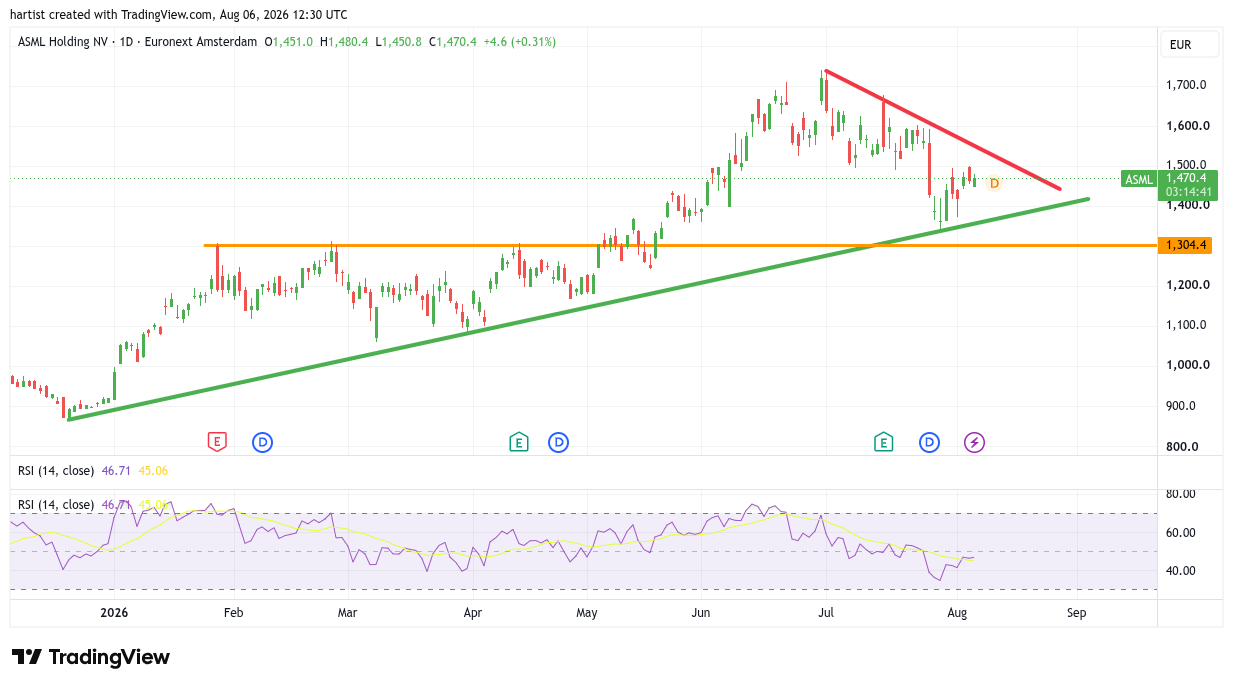
Task: Click the high value H1,480.4
Action: coord(344,42)
